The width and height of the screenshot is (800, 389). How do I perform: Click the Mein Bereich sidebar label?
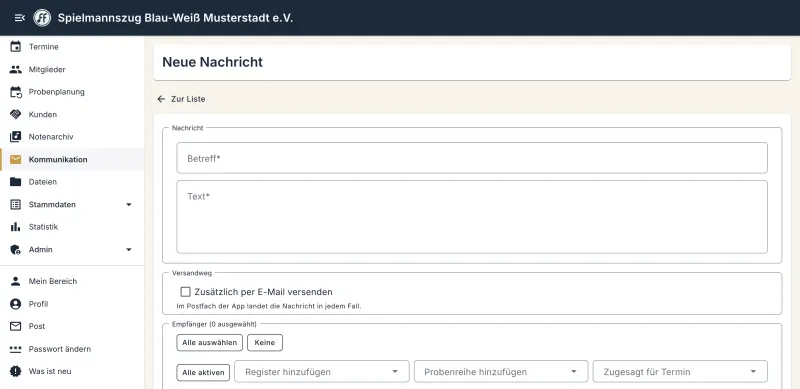(x=53, y=281)
